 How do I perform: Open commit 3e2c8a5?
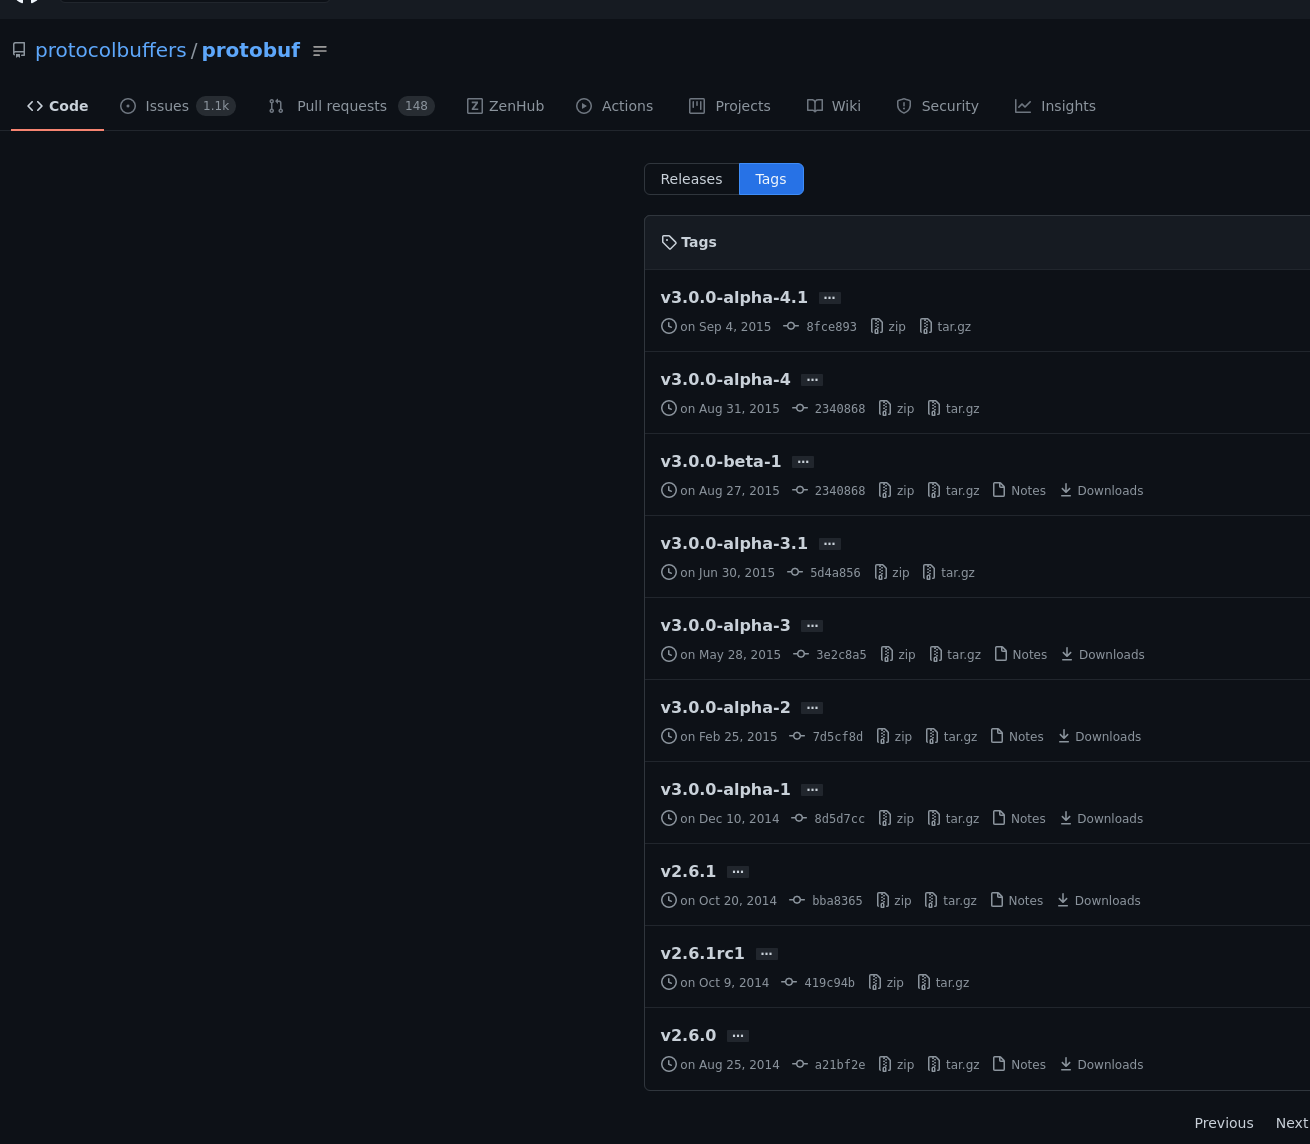point(830,655)
